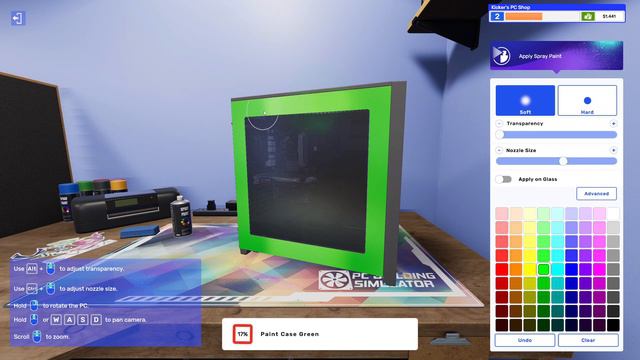Screen dimensions: 640x360
Task: Click the Transparency slider track
Action: pos(556,135)
